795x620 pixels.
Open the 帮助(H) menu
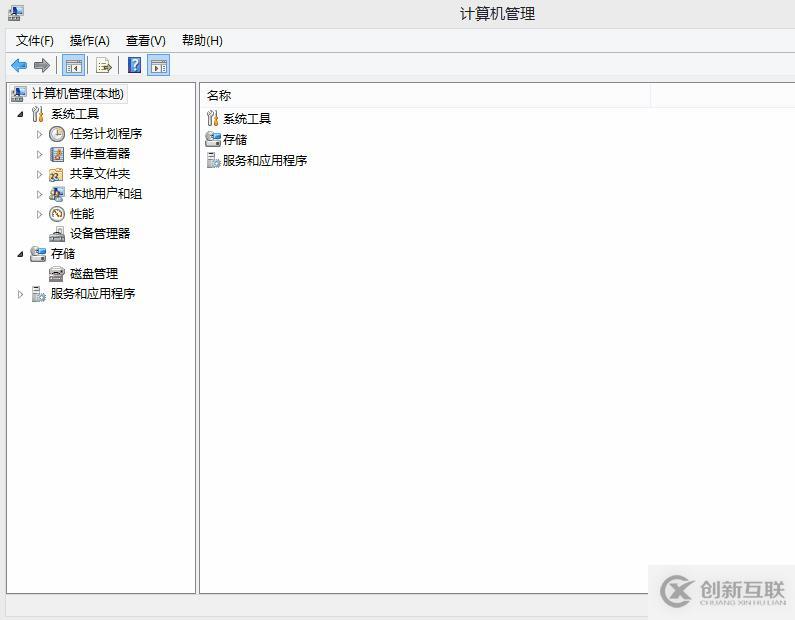point(202,41)
